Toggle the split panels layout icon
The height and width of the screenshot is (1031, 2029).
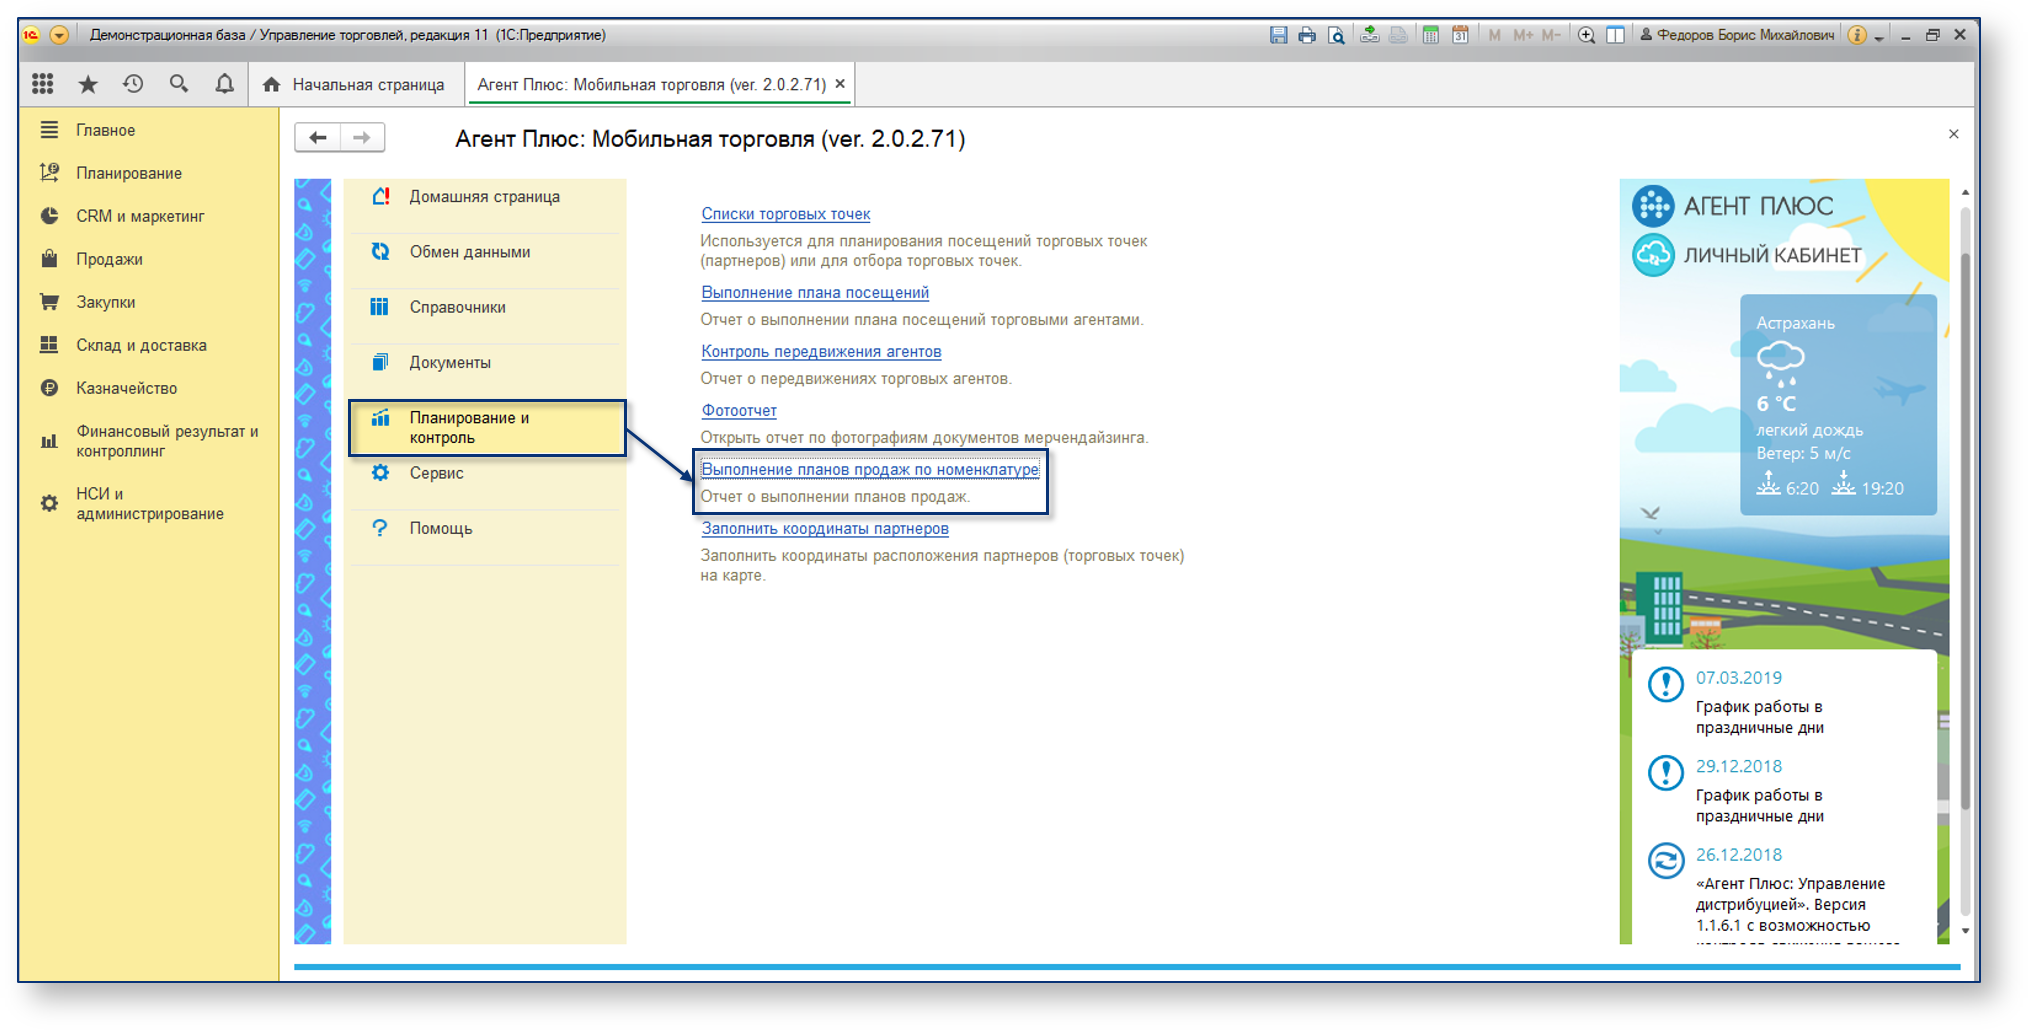click(1615, 35)
